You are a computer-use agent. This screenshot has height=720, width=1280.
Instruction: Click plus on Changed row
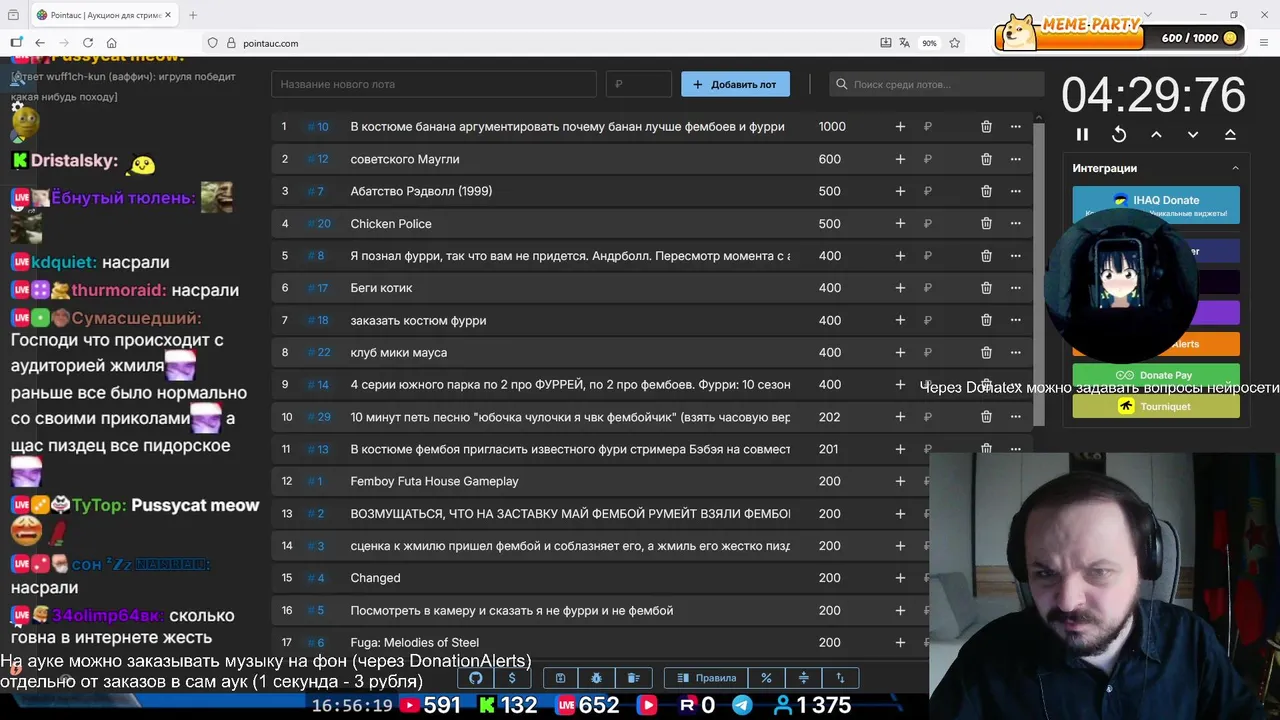900,578
